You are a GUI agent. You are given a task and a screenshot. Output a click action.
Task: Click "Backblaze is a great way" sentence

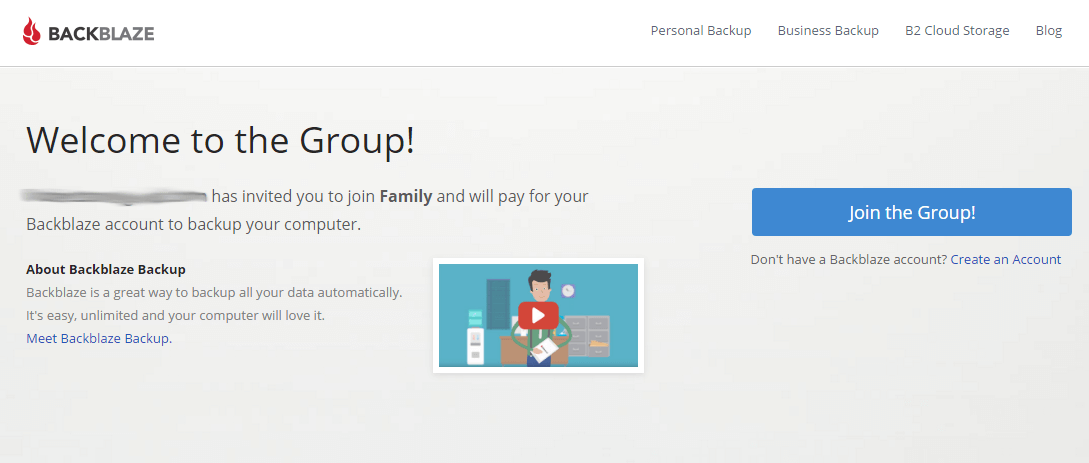pos(214,292)
